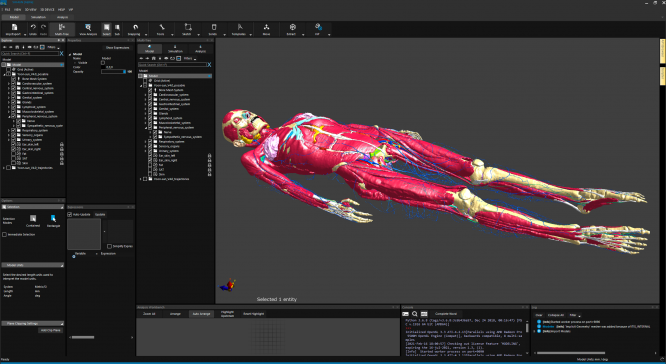Toggle Grid (Active) checkbox in Explorer
The width and height of the screenshot is (666, 364).
coord(8,69)
